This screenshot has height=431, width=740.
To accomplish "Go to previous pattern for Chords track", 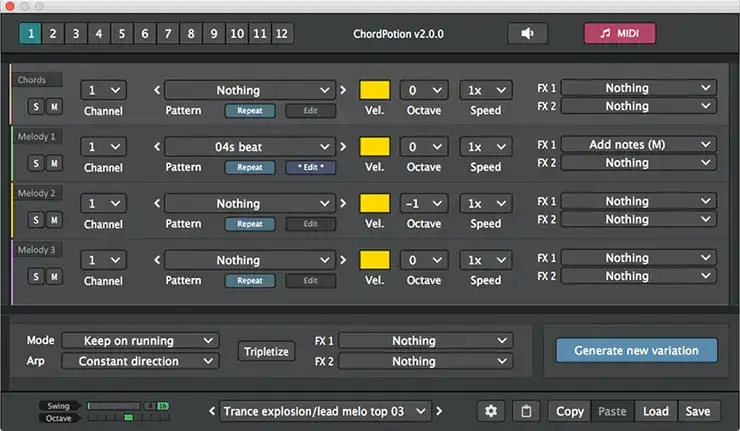I will (x=157, y=90).
